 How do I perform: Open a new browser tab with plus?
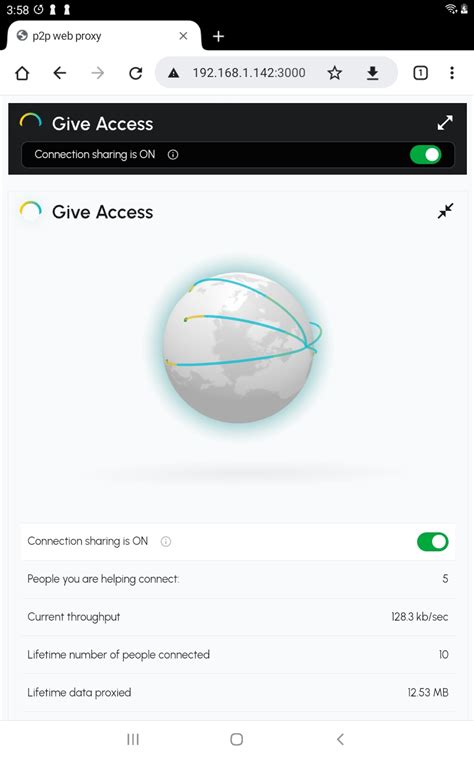[218, 36]
